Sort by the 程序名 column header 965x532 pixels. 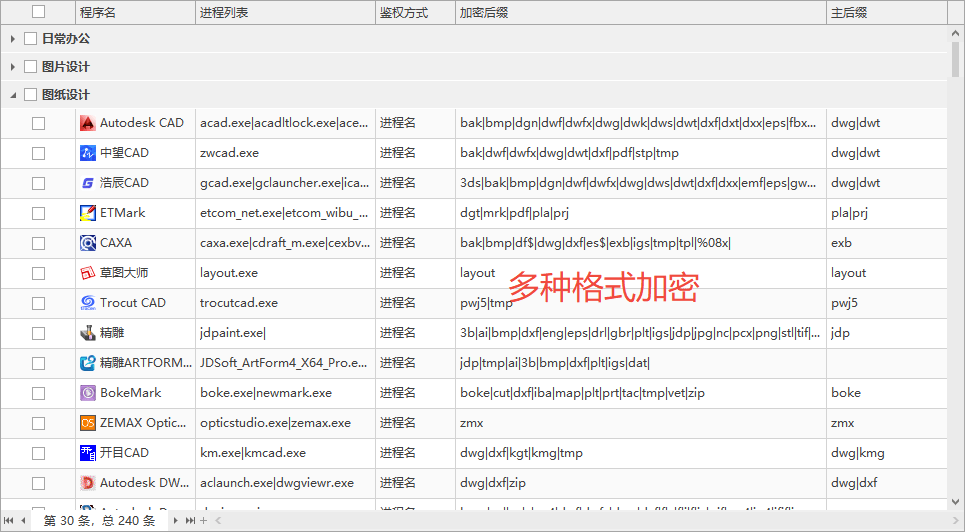[135, 12]
